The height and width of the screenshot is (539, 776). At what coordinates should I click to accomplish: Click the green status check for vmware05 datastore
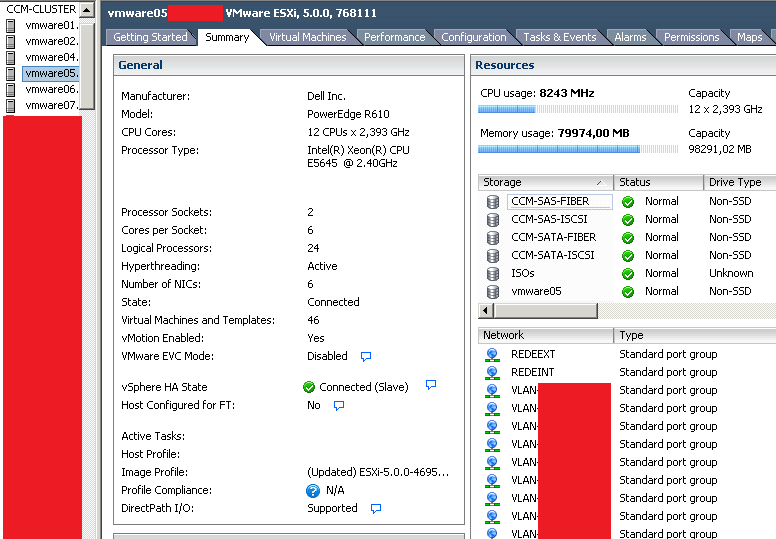[628, 292]
